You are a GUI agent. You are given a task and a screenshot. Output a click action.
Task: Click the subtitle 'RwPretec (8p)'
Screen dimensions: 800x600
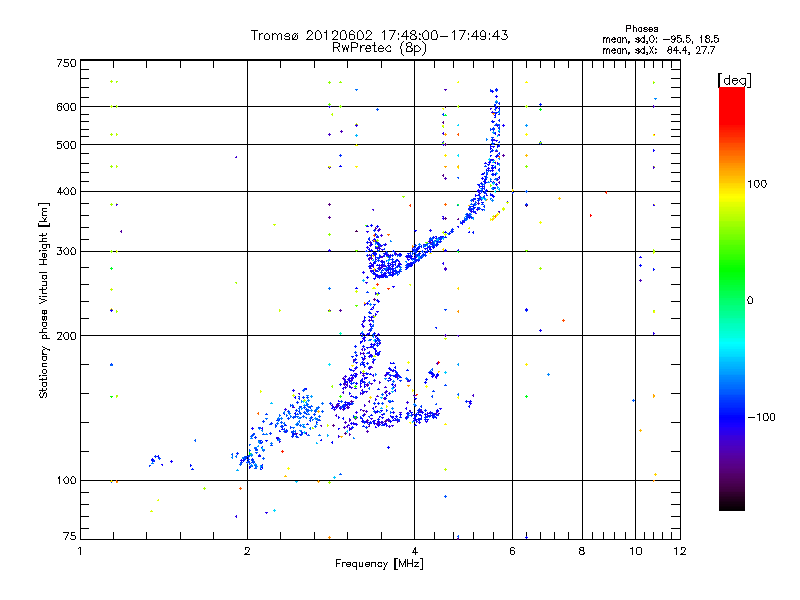click(x=379, y=48)
